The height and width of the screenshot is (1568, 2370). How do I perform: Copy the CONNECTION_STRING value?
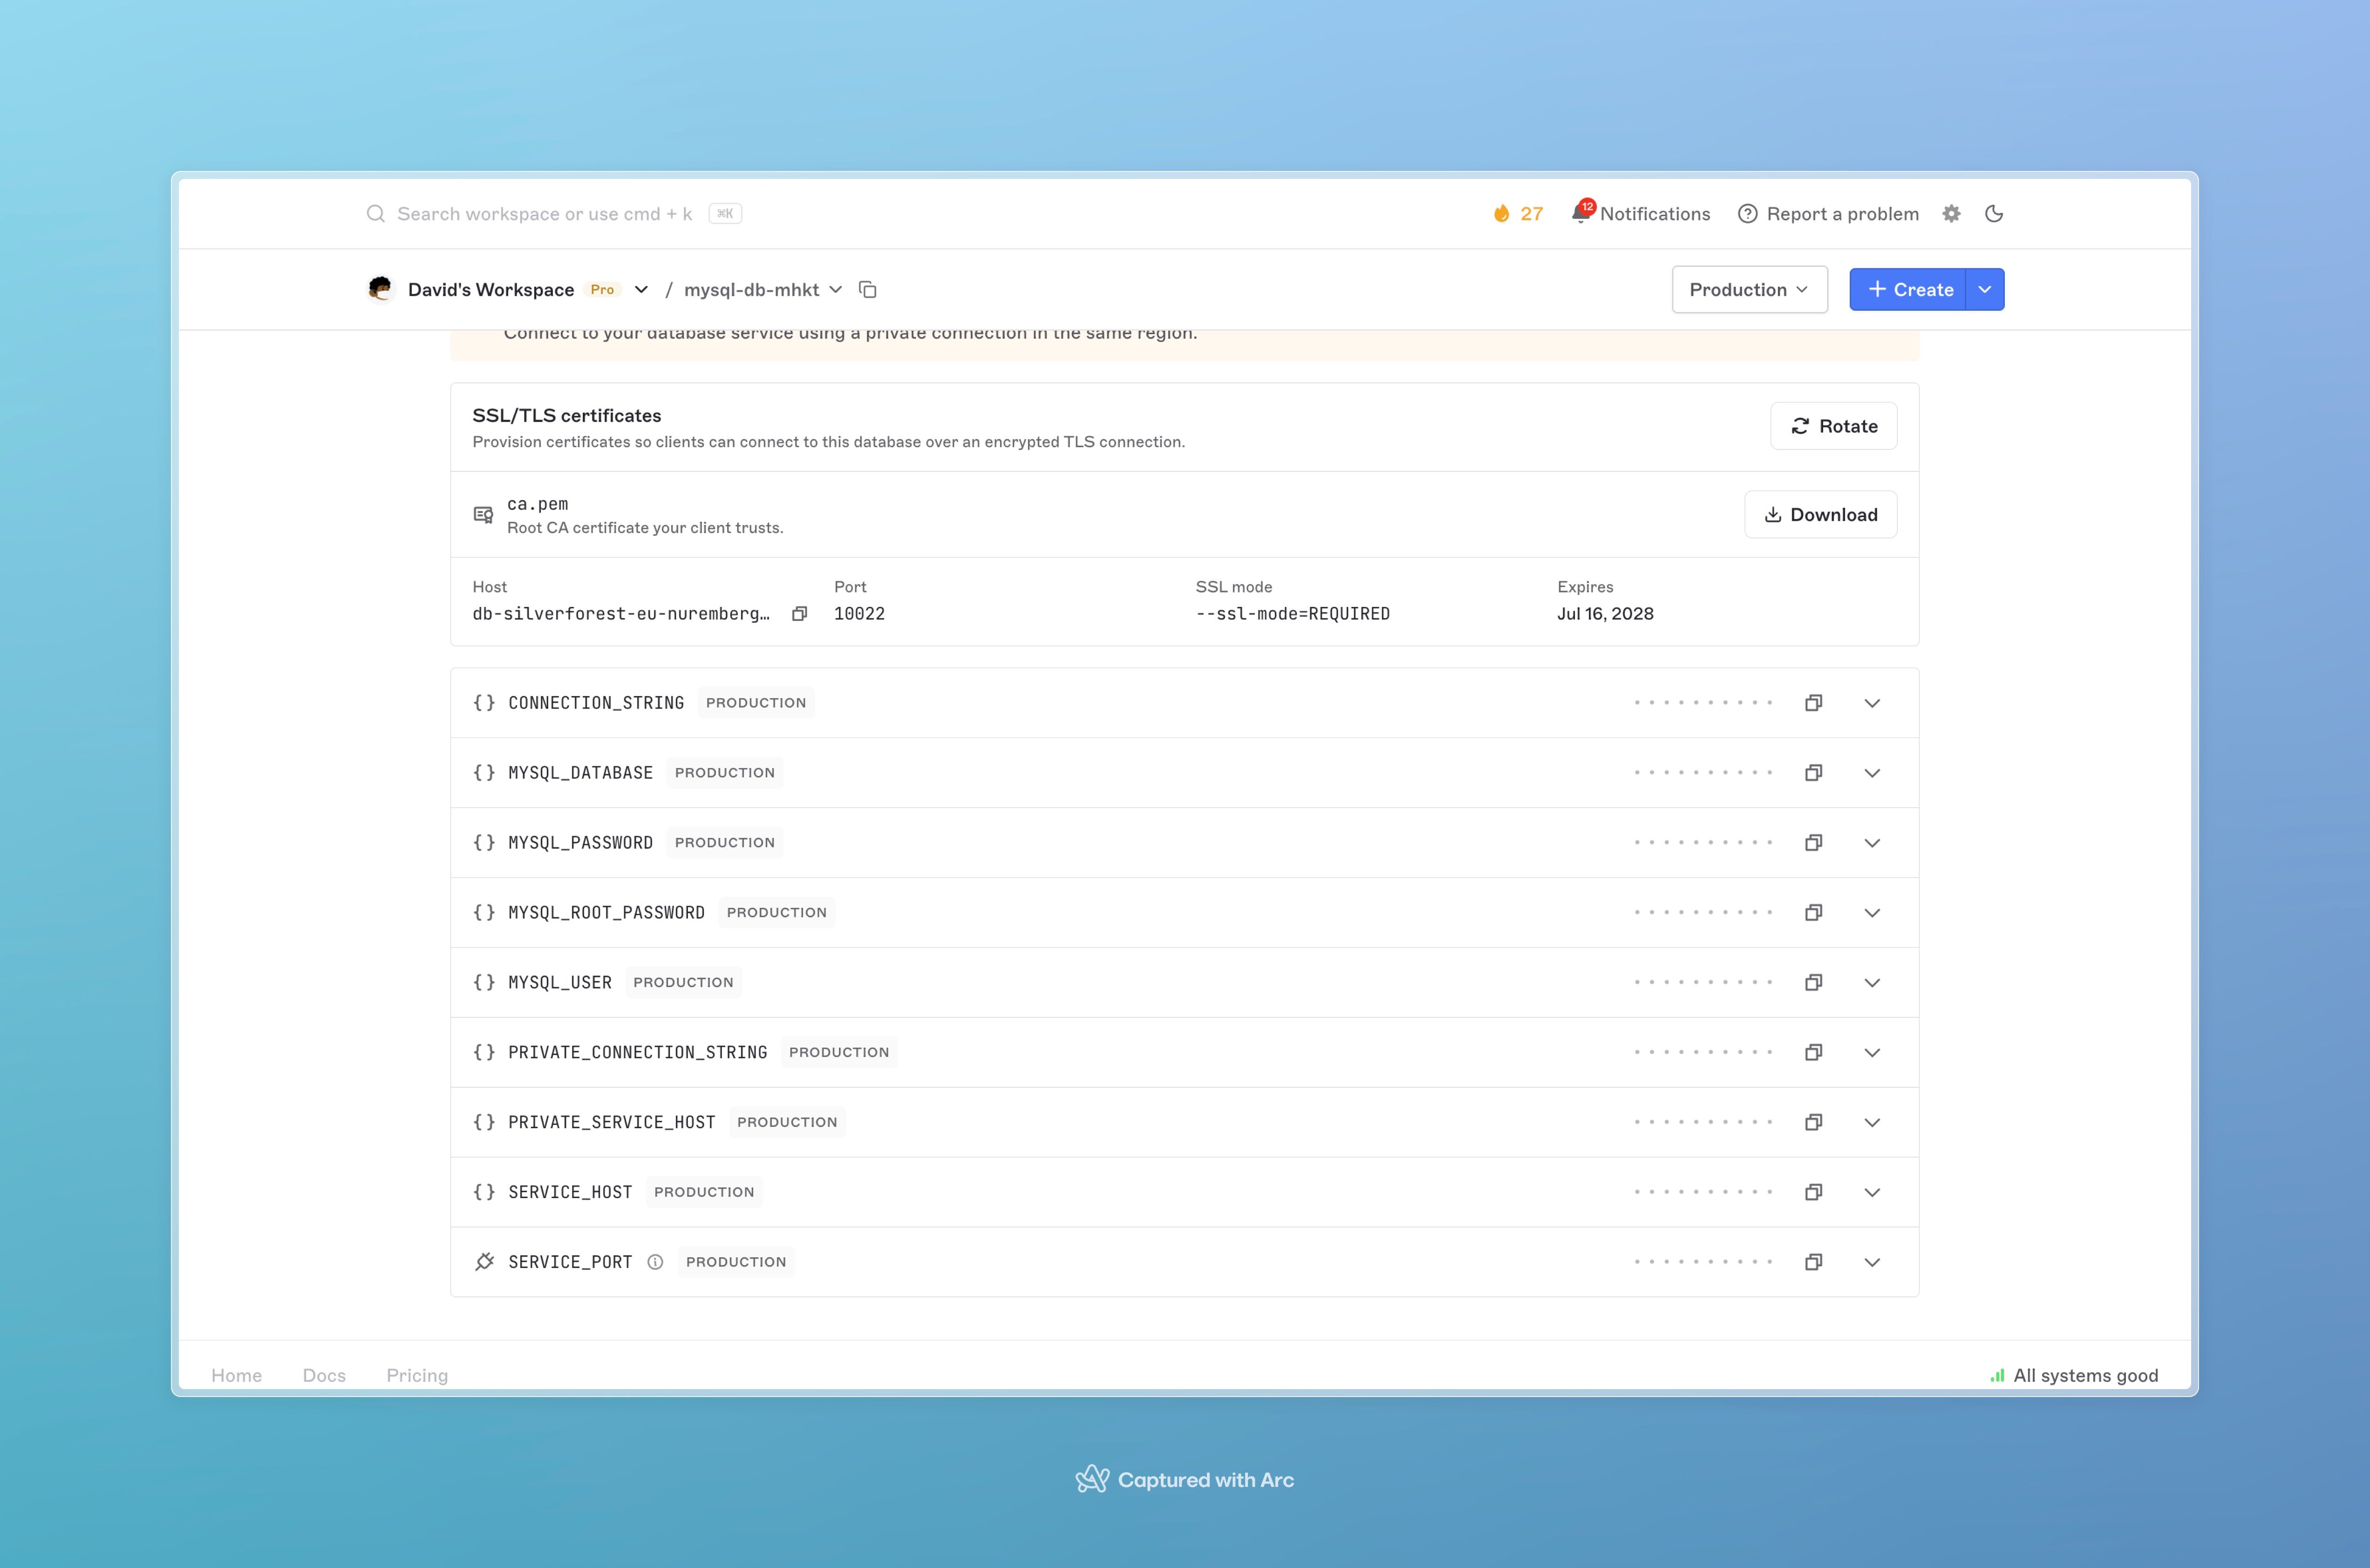(x=1813, y=703)
